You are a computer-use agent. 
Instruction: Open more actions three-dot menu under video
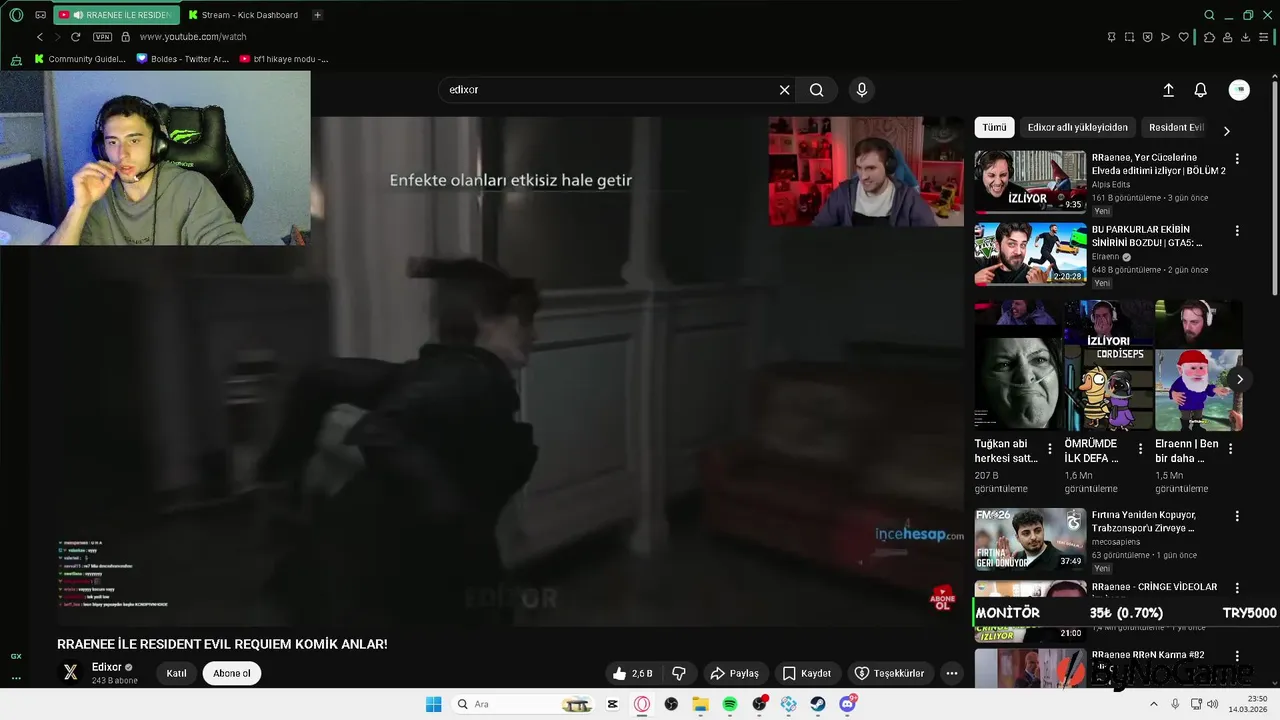point(952,673)
